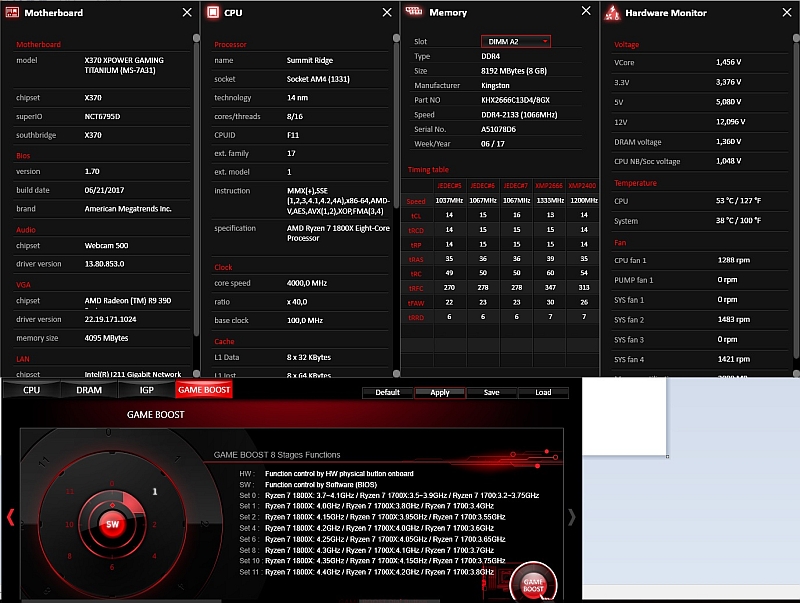The image size is (800, 603).
Task: Click the JEDEC#5 timing column header
Action: coord(449,186)
